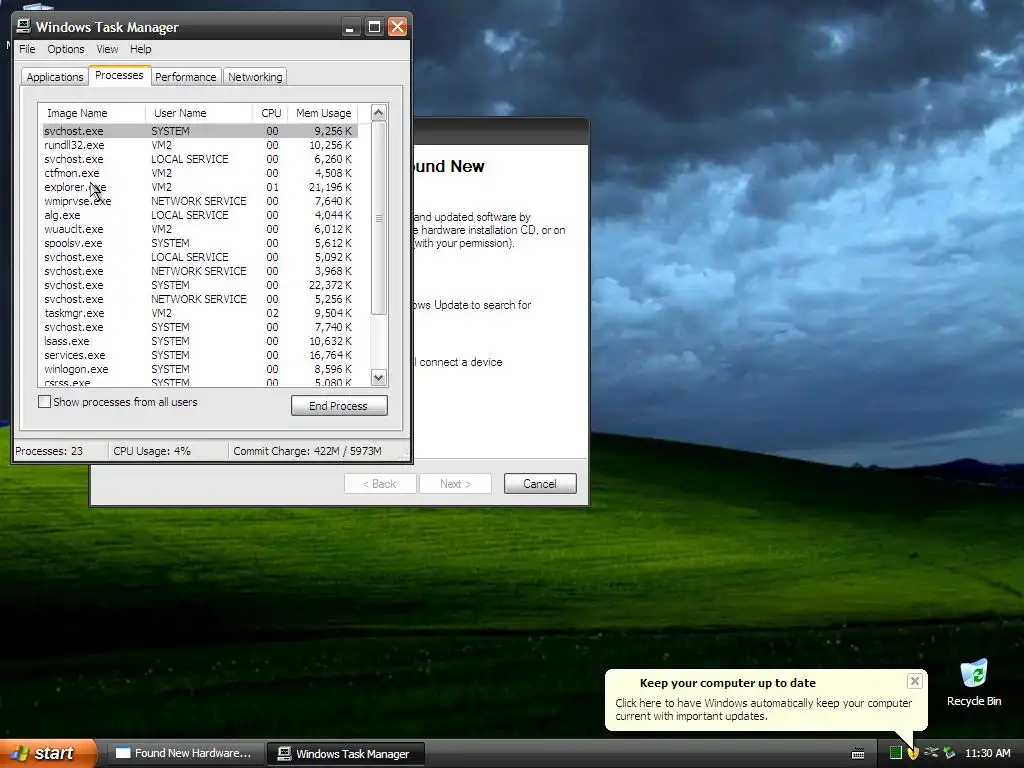Click the highlighted svchost.exe SYSTEM row

click(199, 131)
